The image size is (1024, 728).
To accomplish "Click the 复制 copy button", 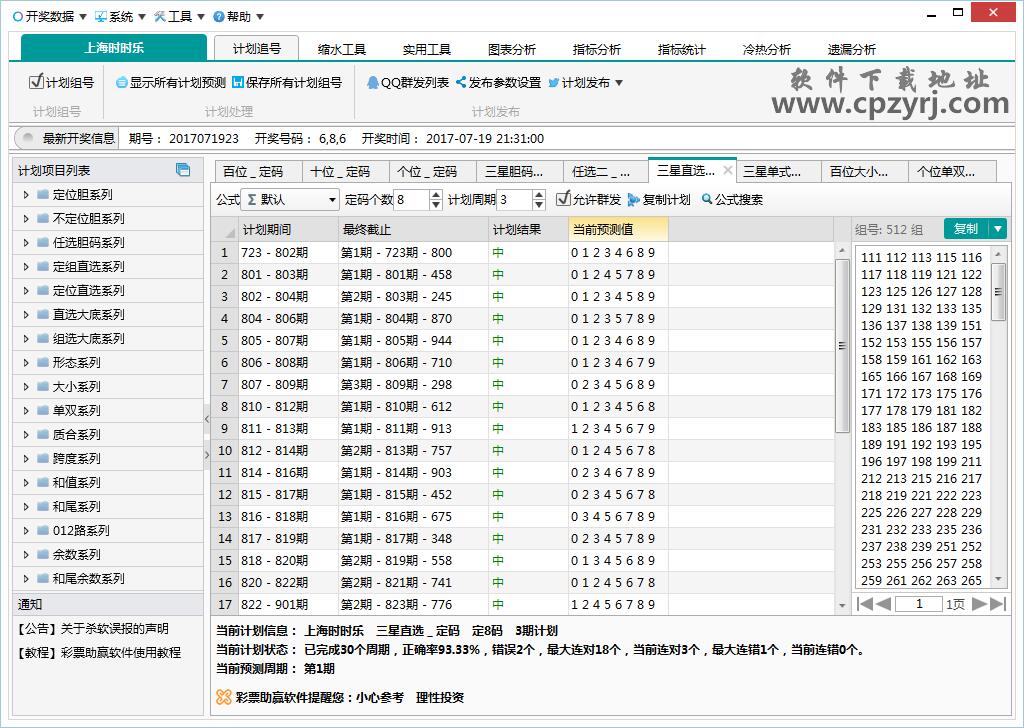I will click(x=966, y=228).
